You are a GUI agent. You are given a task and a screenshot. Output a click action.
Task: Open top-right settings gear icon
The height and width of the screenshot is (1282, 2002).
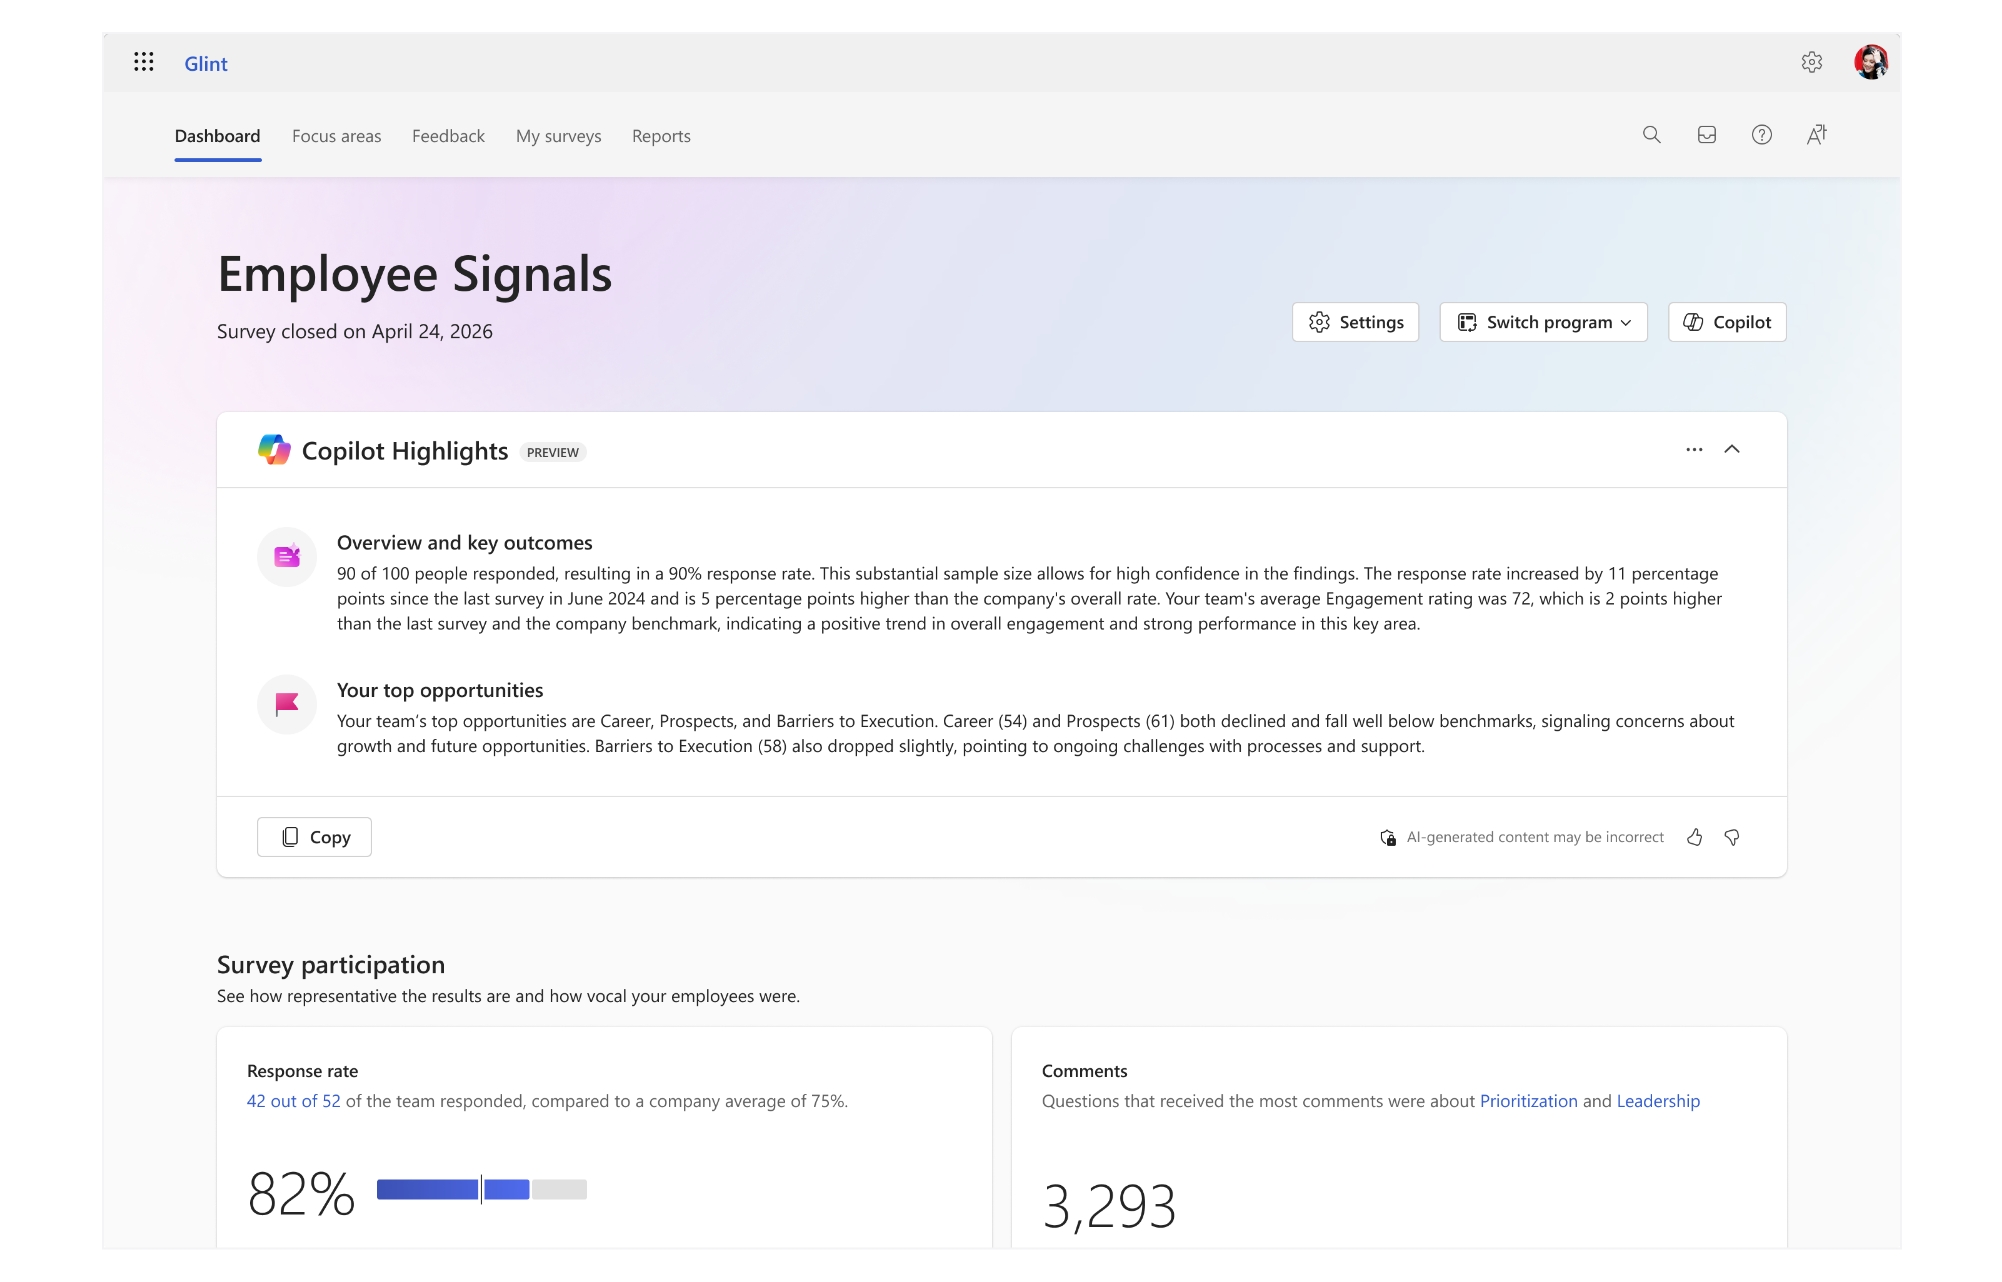[1813, 62]
